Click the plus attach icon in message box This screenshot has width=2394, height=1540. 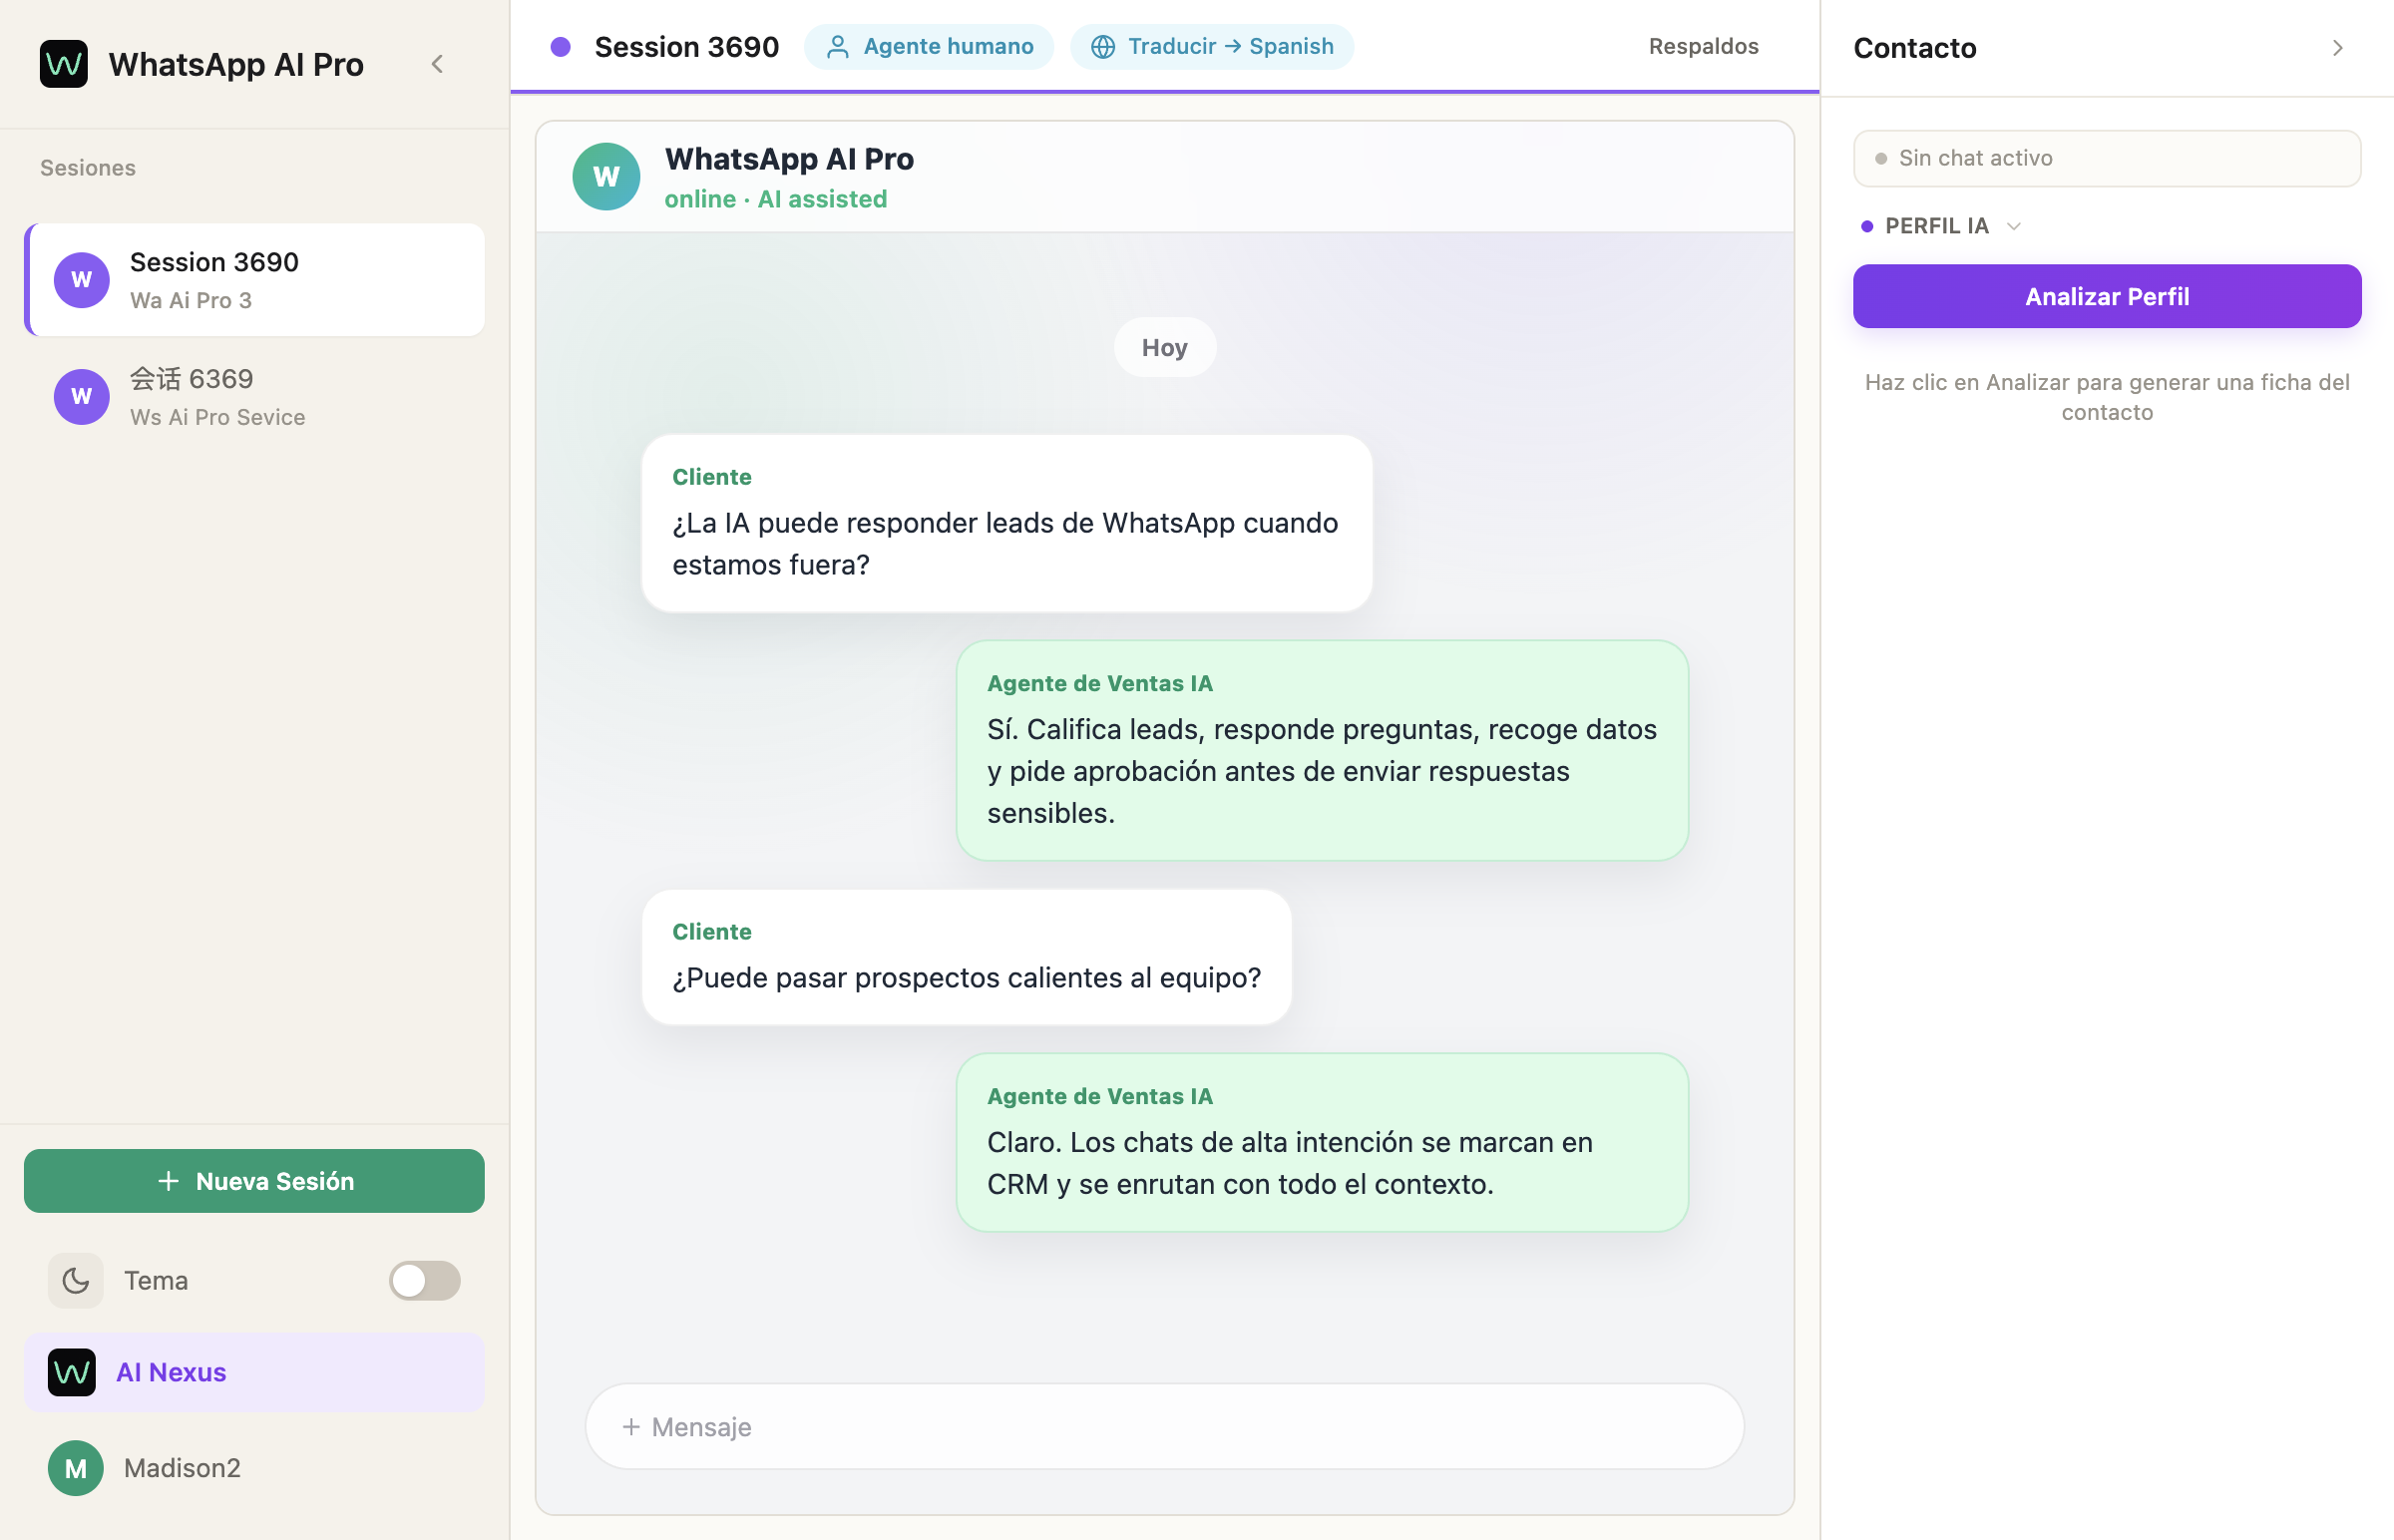(x=631, y=1427)
